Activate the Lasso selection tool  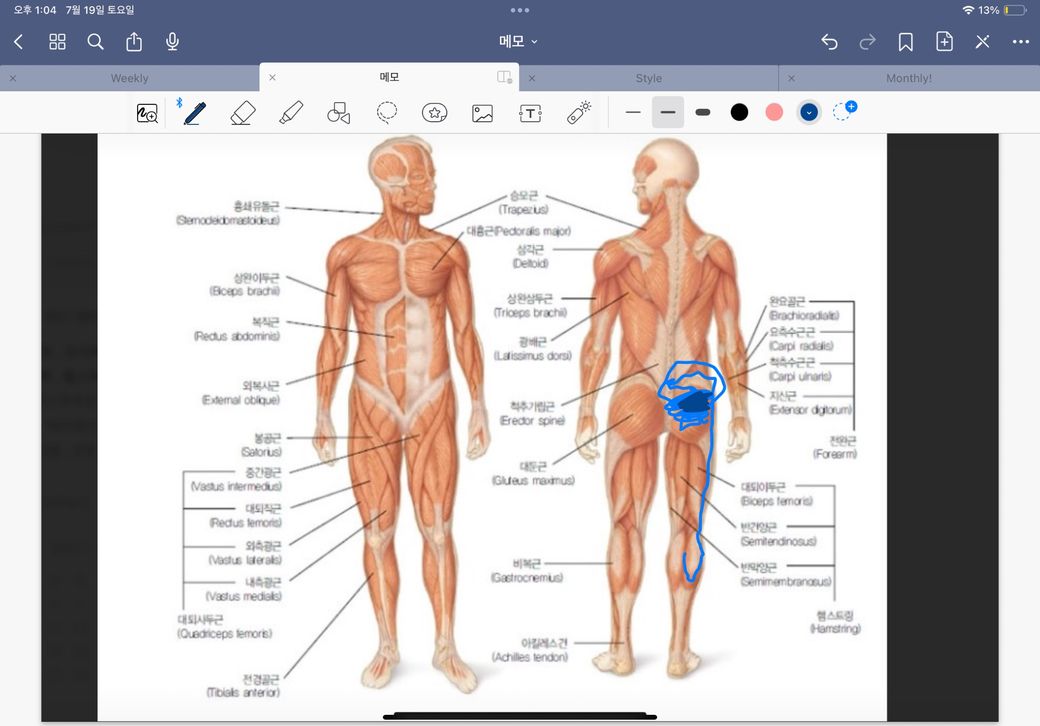point(387,113)
